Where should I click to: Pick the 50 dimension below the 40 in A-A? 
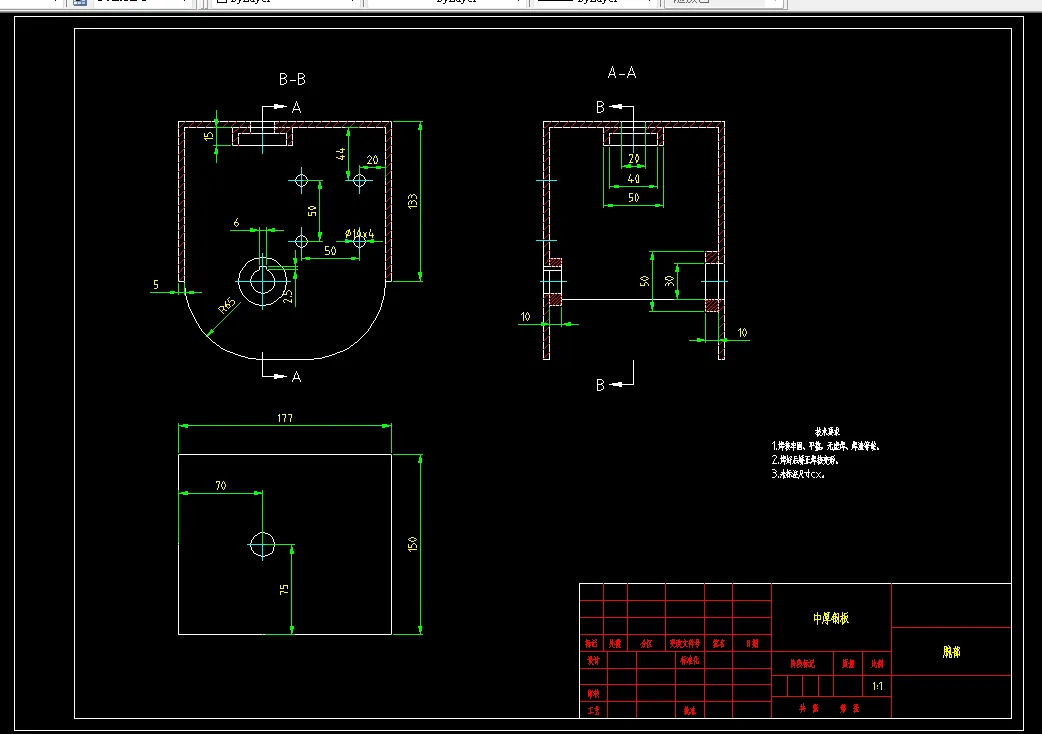coord(633,197)
